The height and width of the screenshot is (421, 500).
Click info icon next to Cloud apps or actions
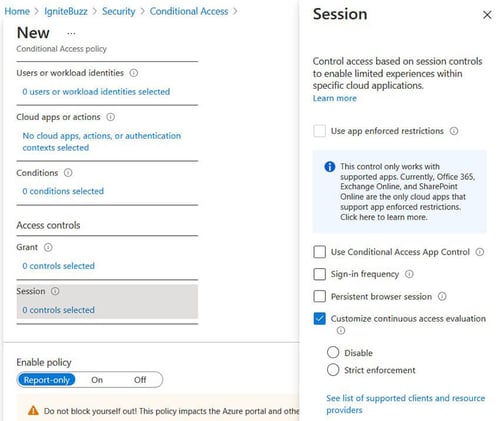coord(111,117)
